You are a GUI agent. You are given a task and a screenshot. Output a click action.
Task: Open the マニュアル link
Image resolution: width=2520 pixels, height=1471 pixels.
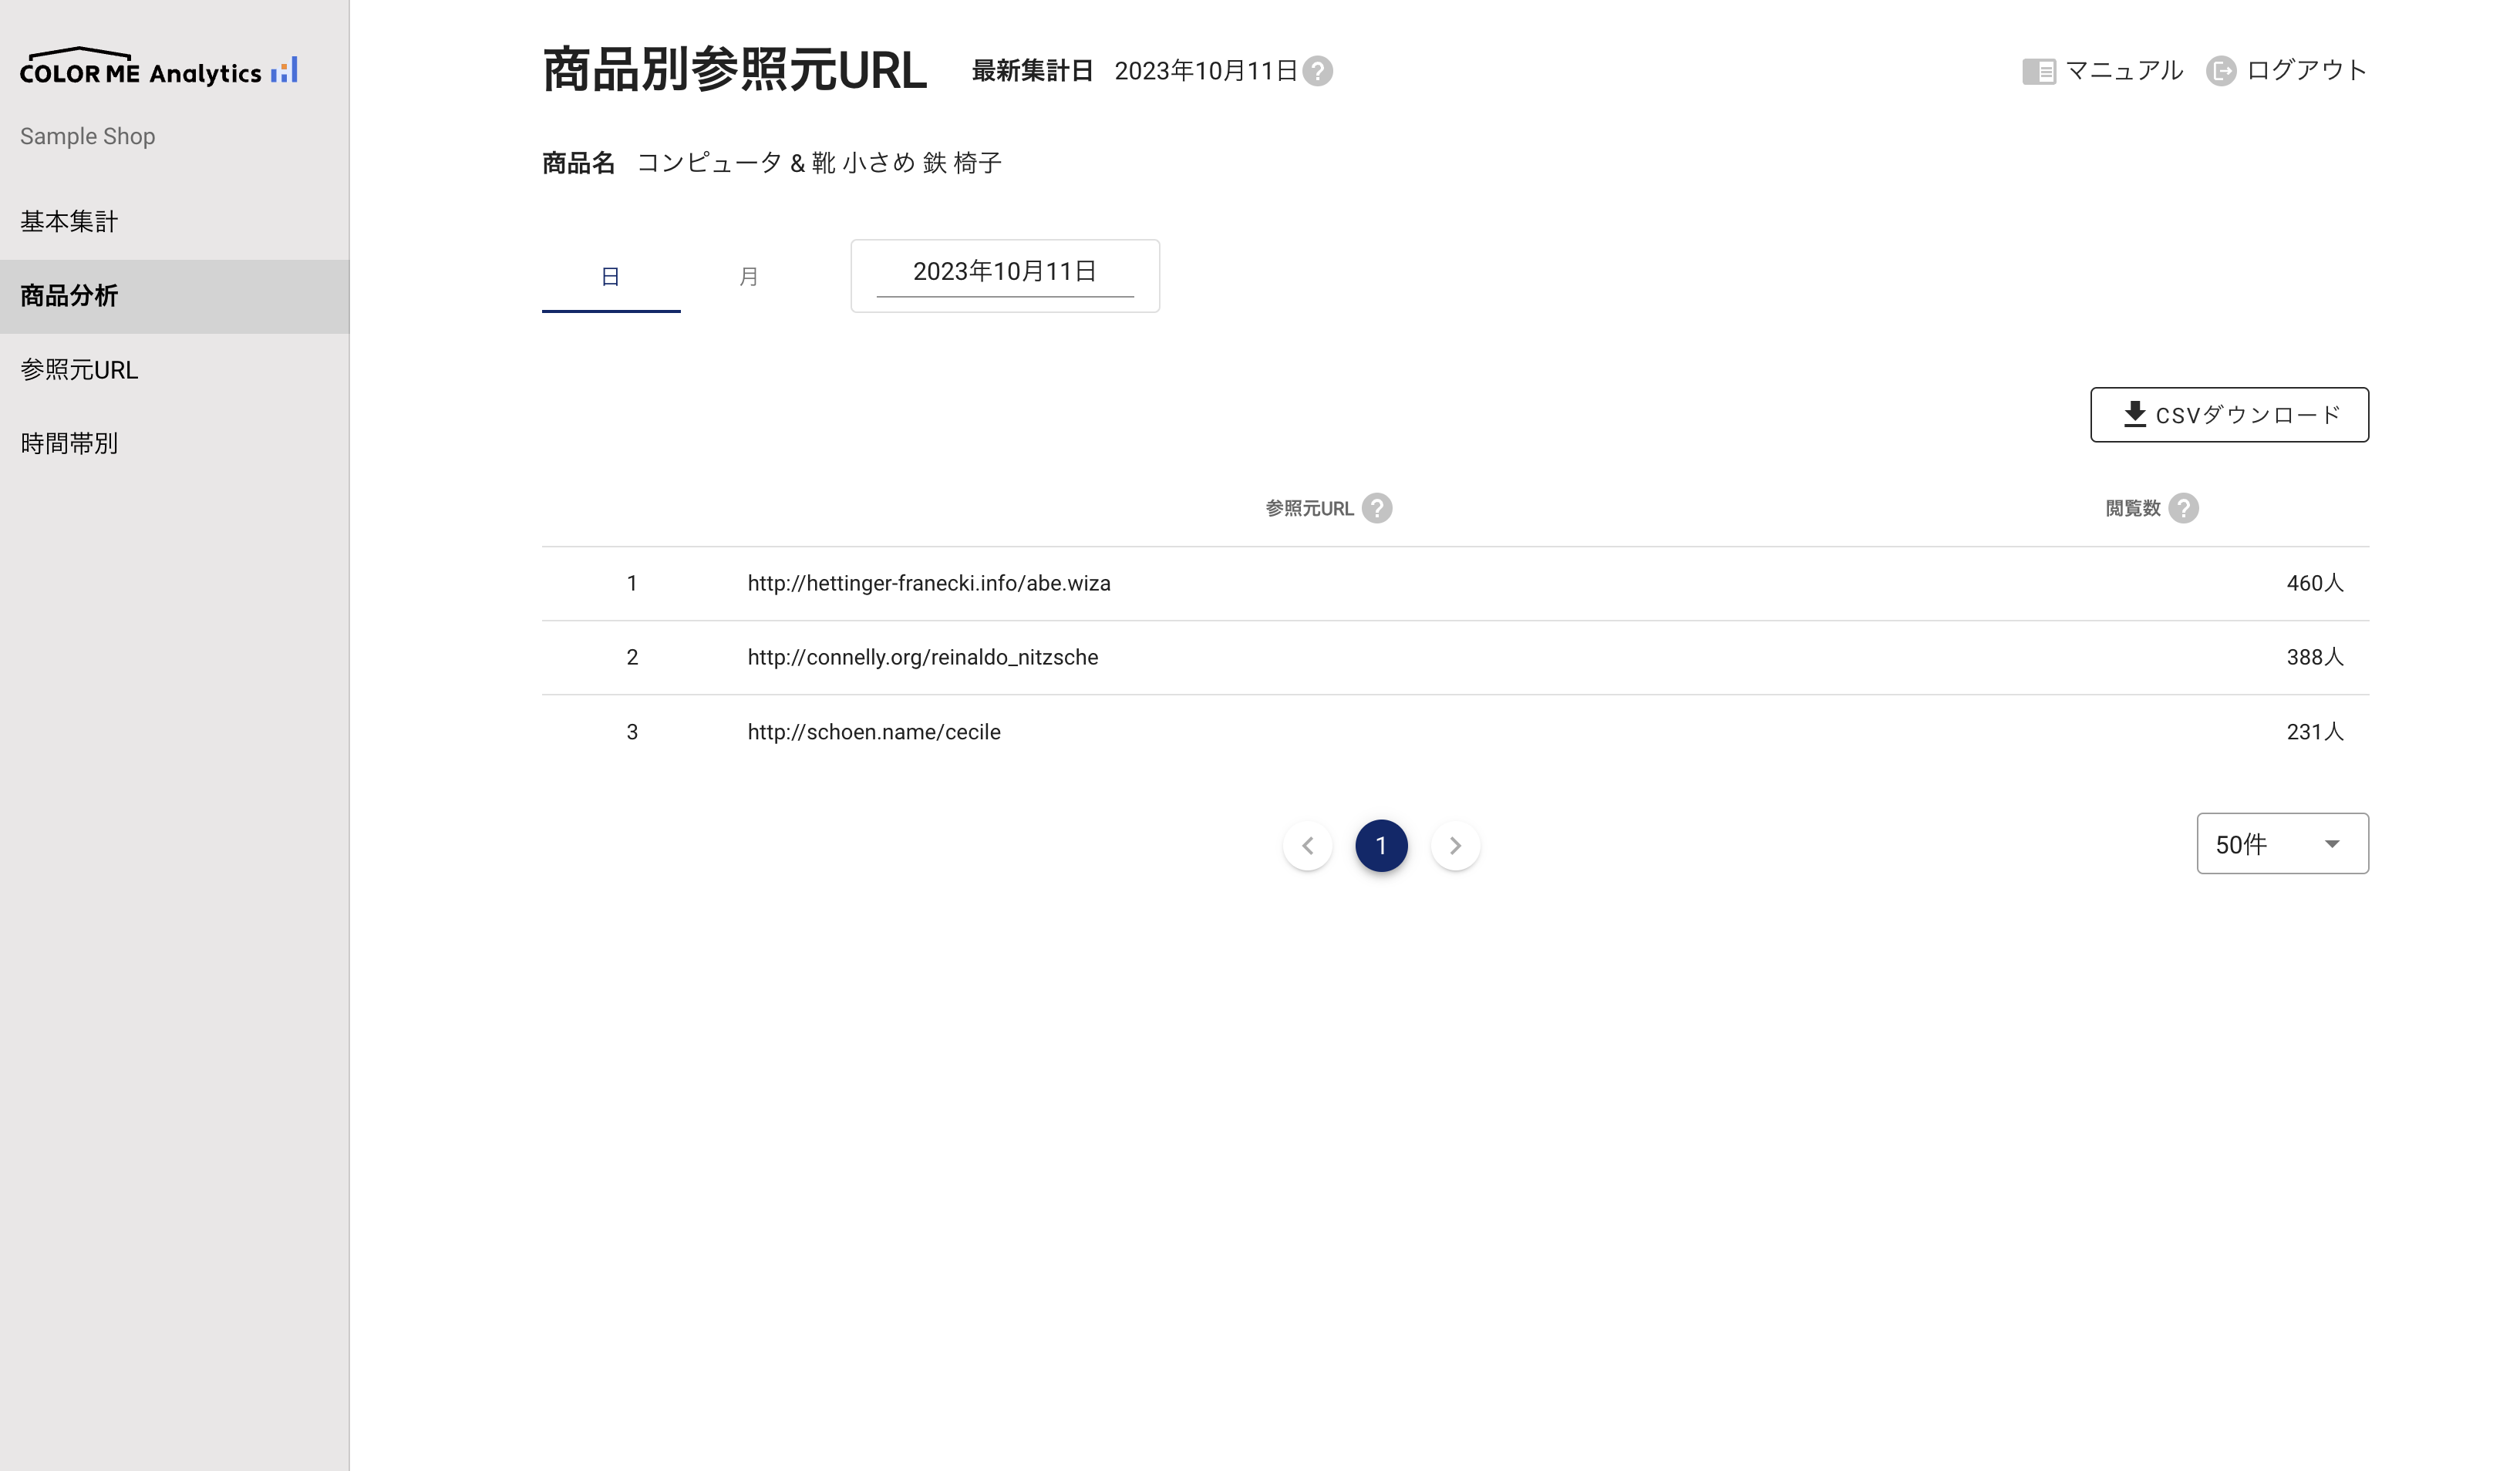[2103, 71]
